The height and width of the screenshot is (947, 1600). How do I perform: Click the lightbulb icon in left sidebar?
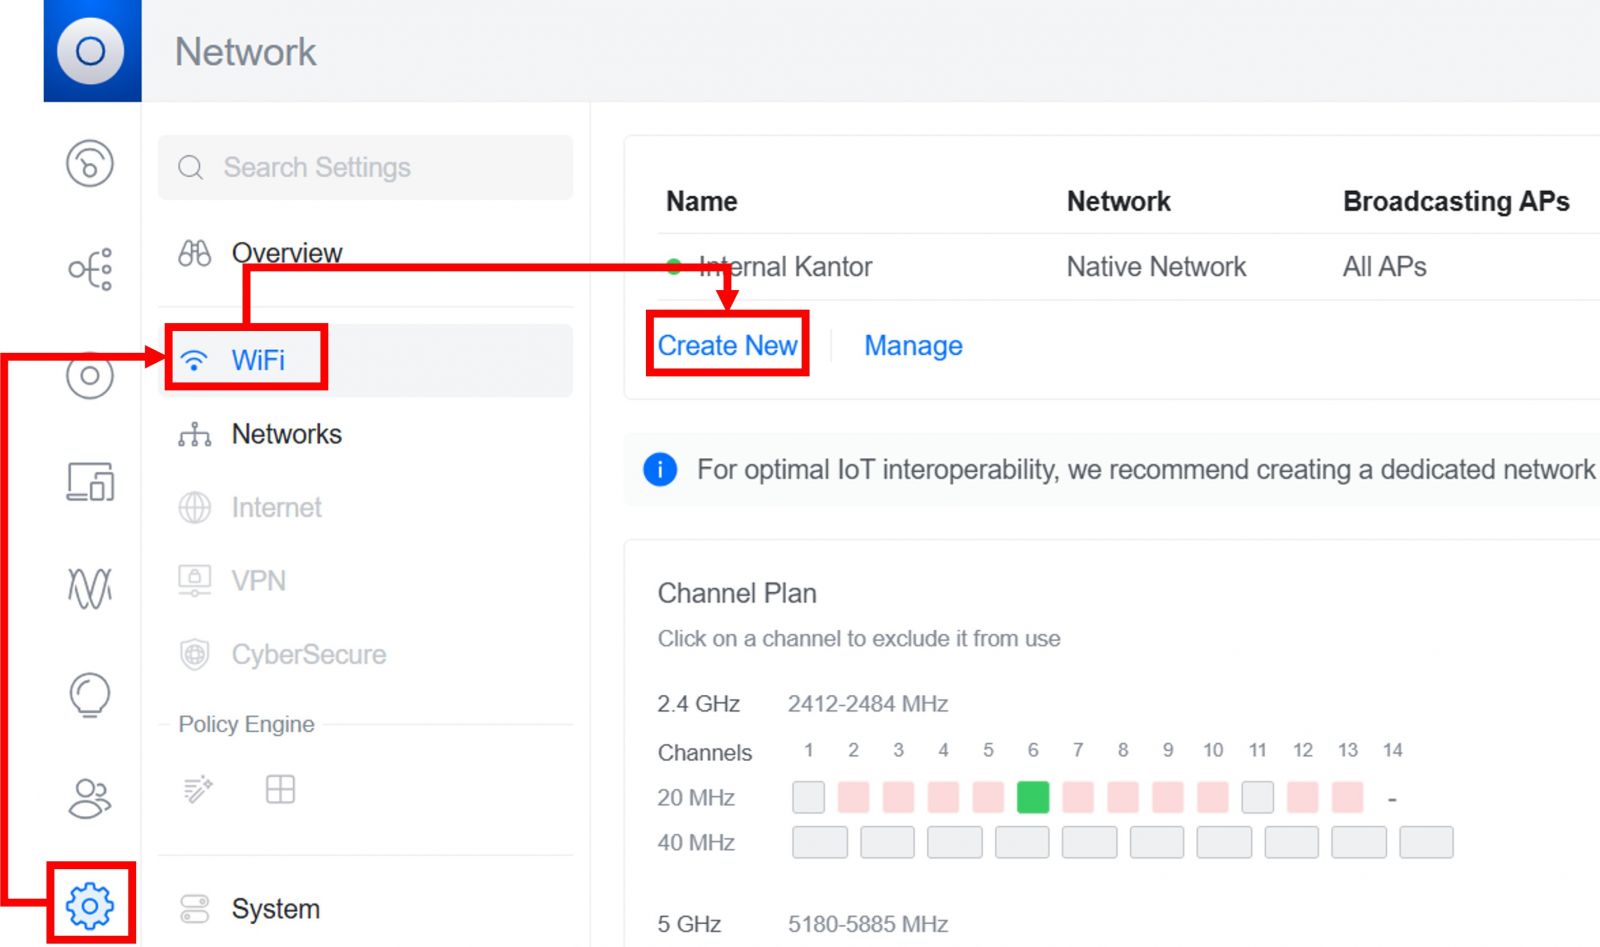tap(90, 694)
